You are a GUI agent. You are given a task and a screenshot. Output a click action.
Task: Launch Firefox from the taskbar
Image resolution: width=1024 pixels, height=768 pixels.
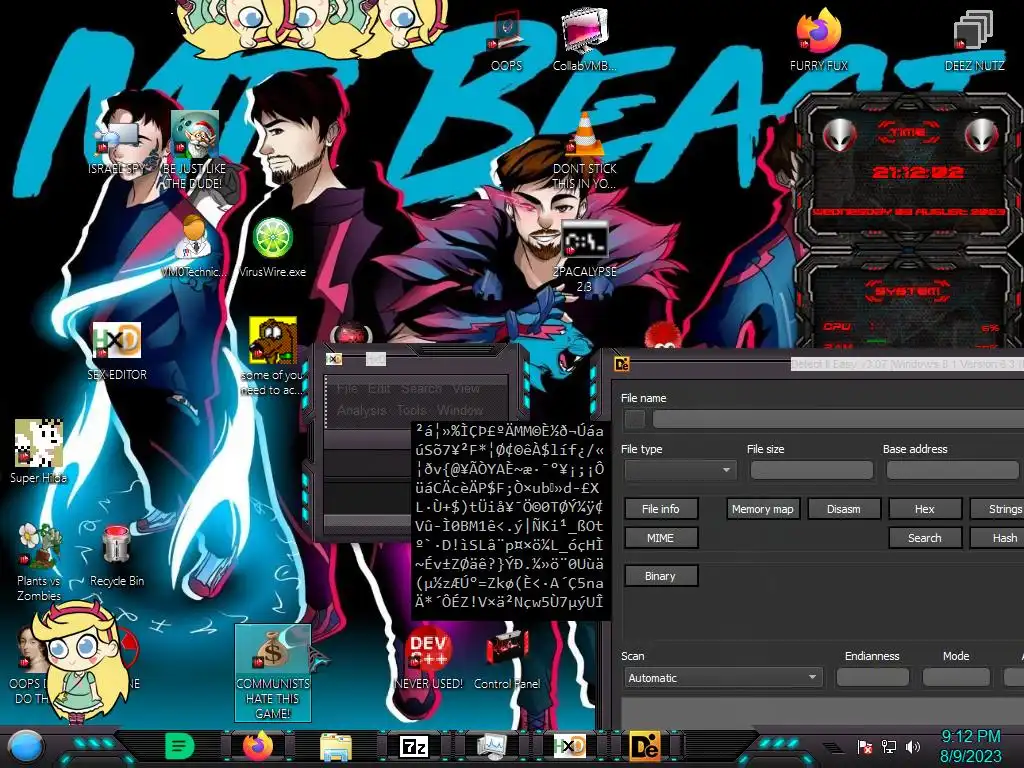pyautogui.click(x=258, y=746)
